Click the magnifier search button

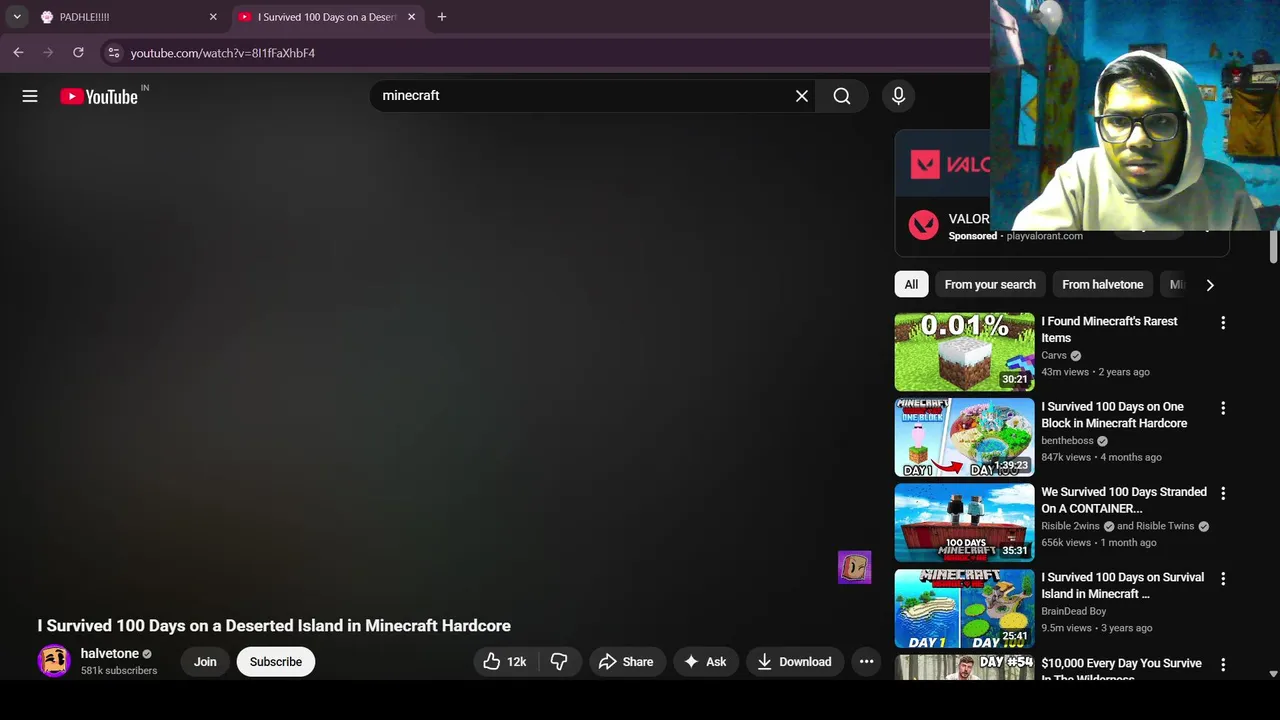tap(842, 96)
